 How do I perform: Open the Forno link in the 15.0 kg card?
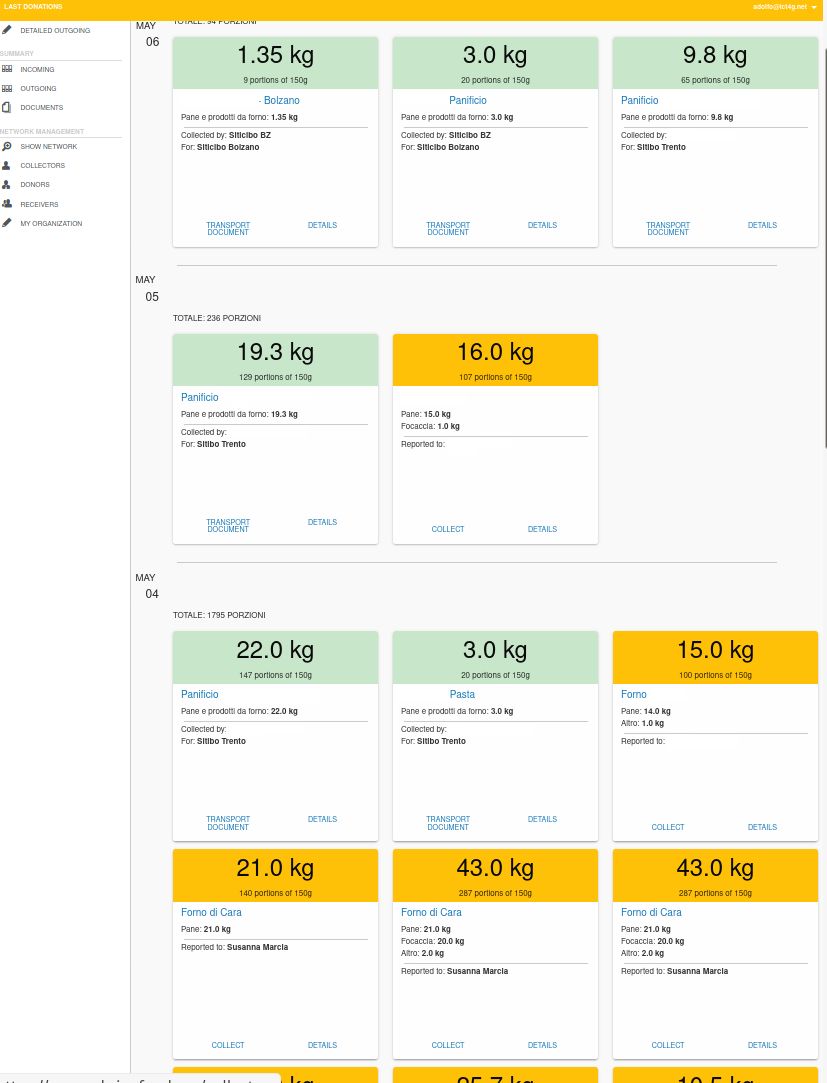(634, 694)
